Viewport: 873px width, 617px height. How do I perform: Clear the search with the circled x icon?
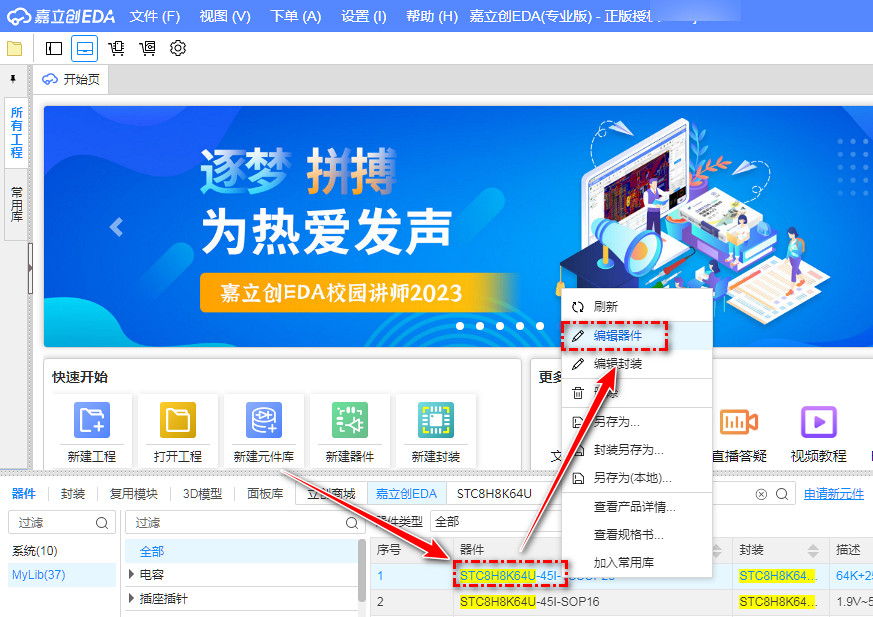click(761, 494)
